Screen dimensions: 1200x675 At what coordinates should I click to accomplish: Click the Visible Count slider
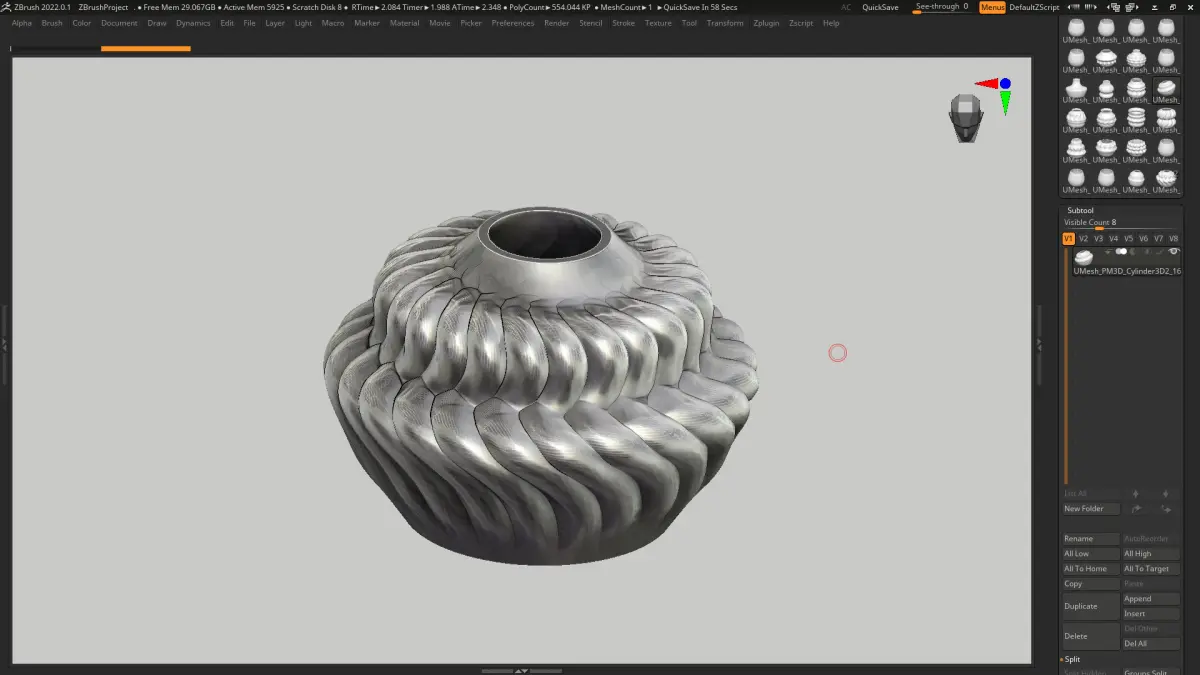1121,223
